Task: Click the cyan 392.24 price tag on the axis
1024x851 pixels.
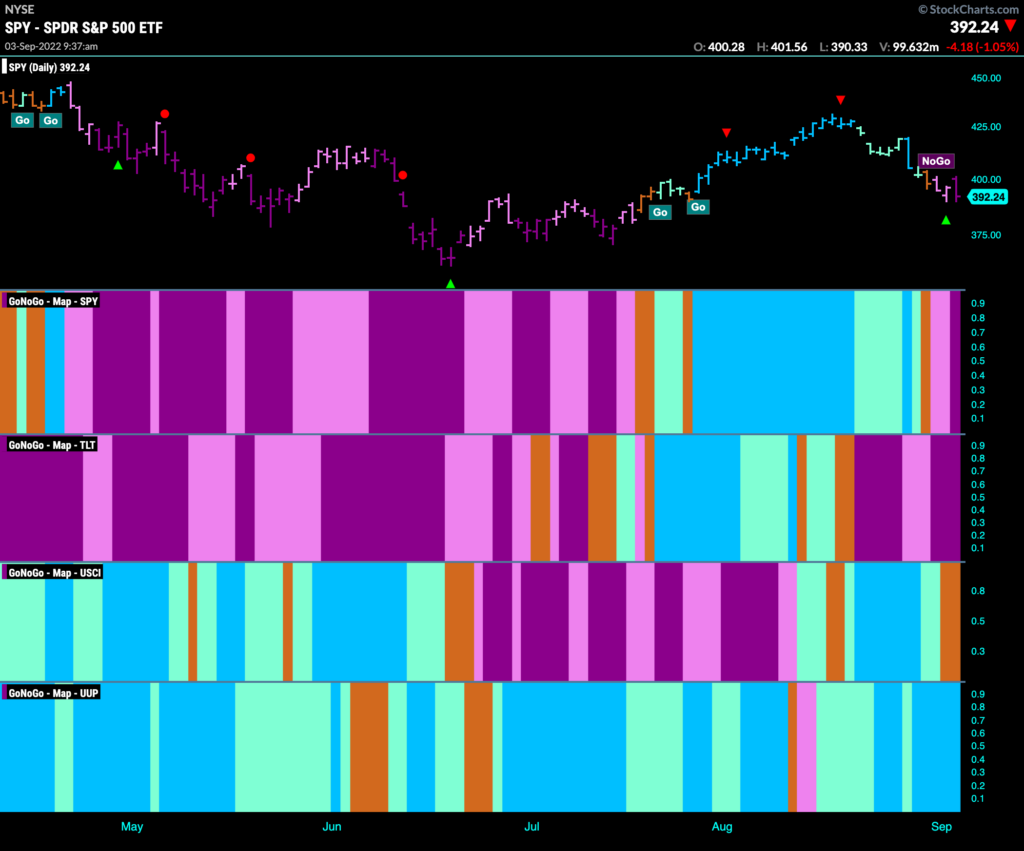Action: tap(987, 197)
